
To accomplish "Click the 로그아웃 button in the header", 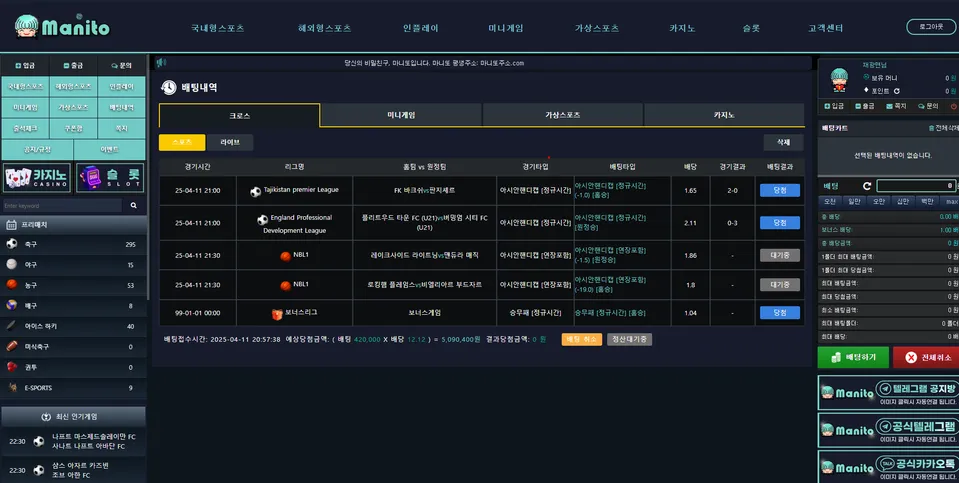I will [x=931, y=27].
